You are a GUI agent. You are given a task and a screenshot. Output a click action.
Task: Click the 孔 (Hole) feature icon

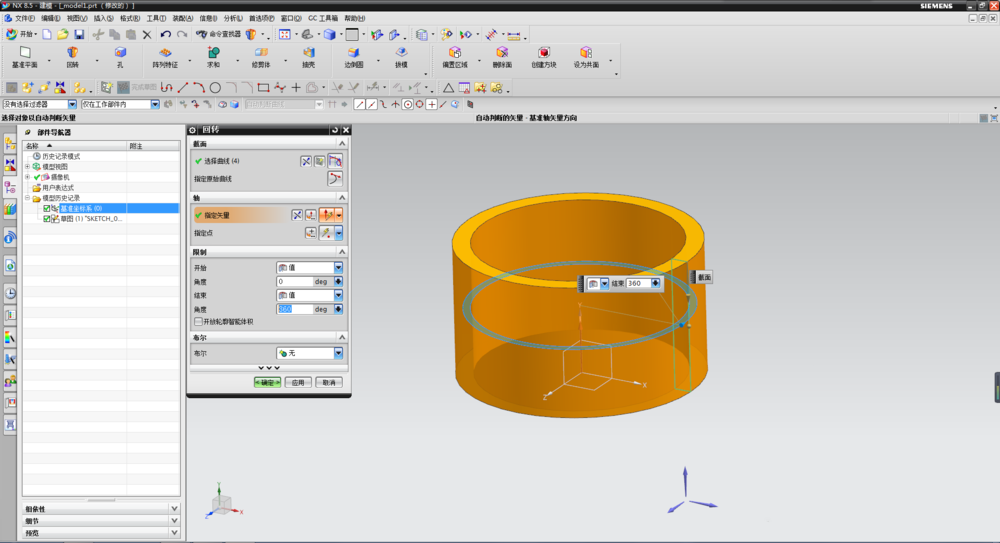coord(120,54)
